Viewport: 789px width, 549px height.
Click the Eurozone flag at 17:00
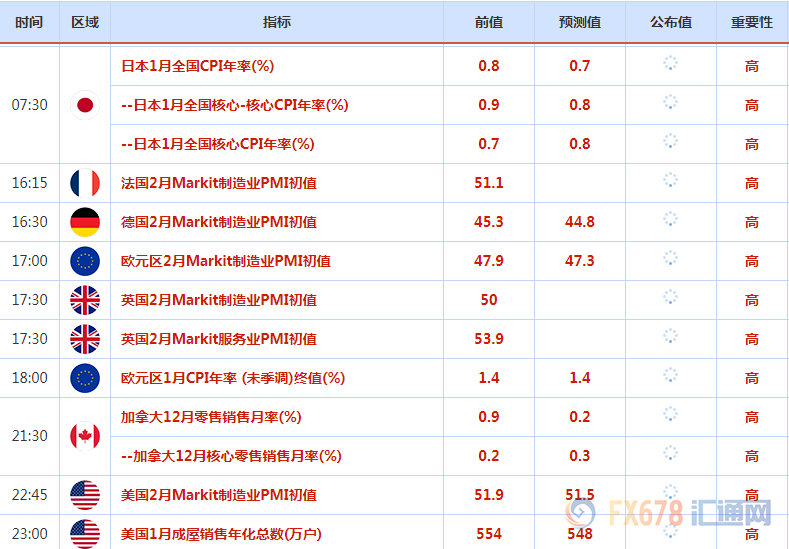(x=85, y=261)
